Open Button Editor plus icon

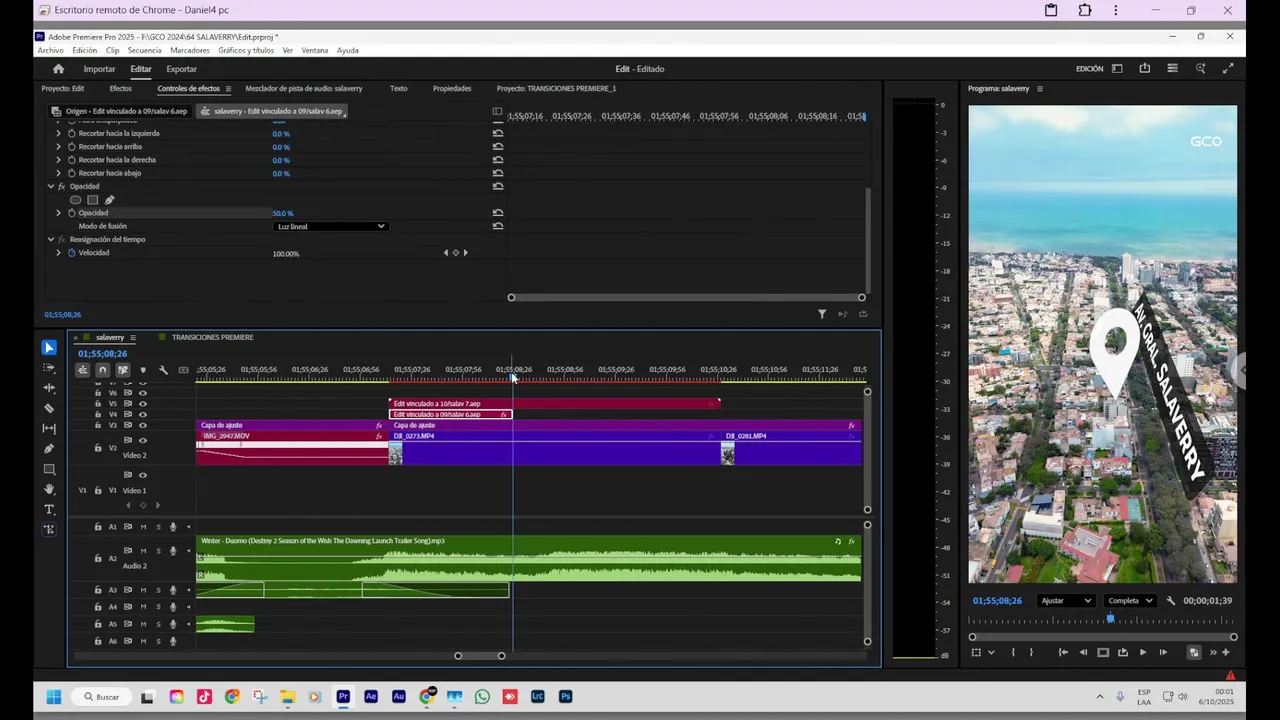tap(1225, 652)
